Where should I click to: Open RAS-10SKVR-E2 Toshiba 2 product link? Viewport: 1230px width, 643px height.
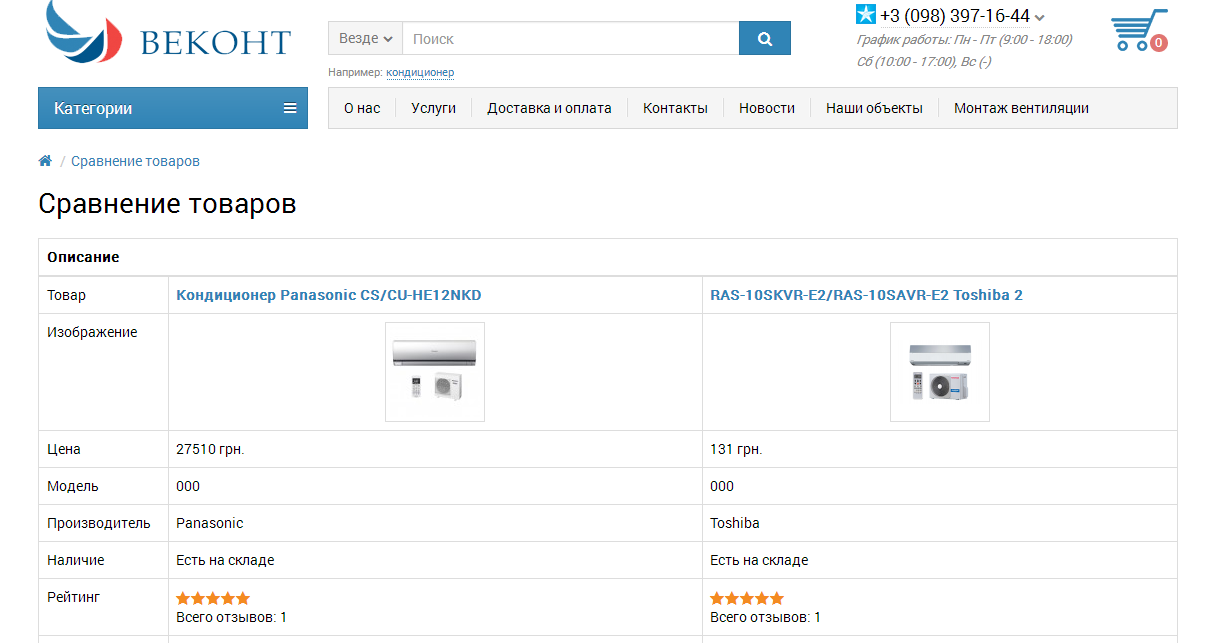pyautogui.click(x=866, y=295)
